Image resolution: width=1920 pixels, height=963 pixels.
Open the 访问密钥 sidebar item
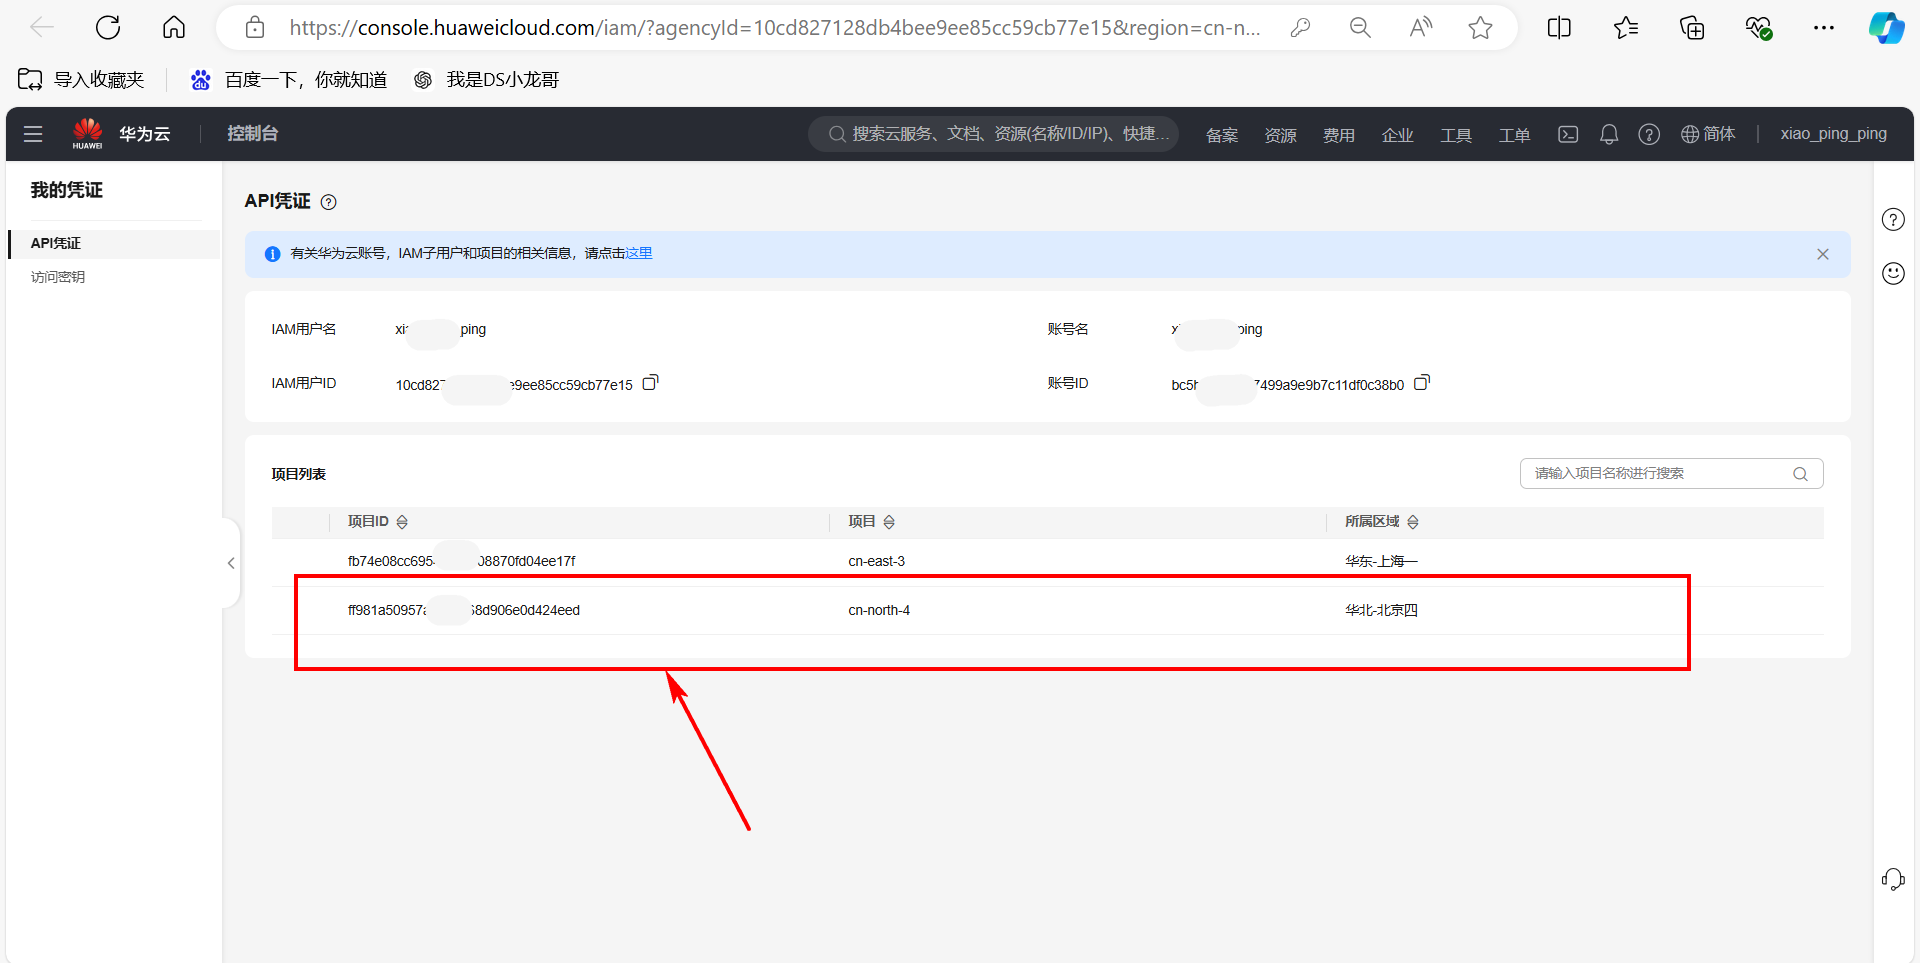coord(58,277)
